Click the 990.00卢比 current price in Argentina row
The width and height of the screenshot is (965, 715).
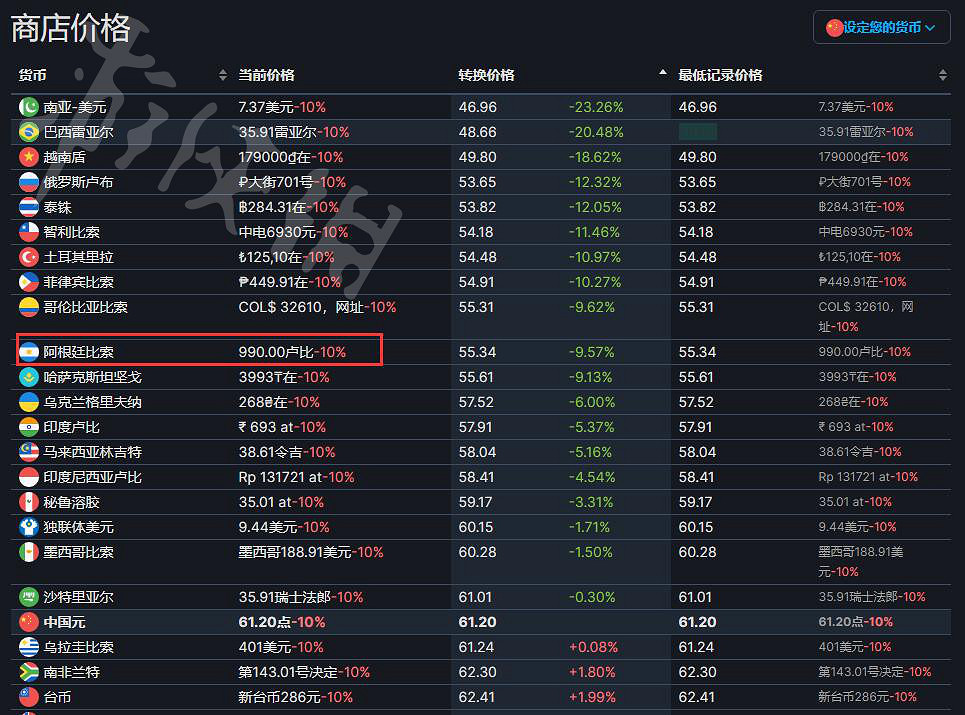point(277,352)
